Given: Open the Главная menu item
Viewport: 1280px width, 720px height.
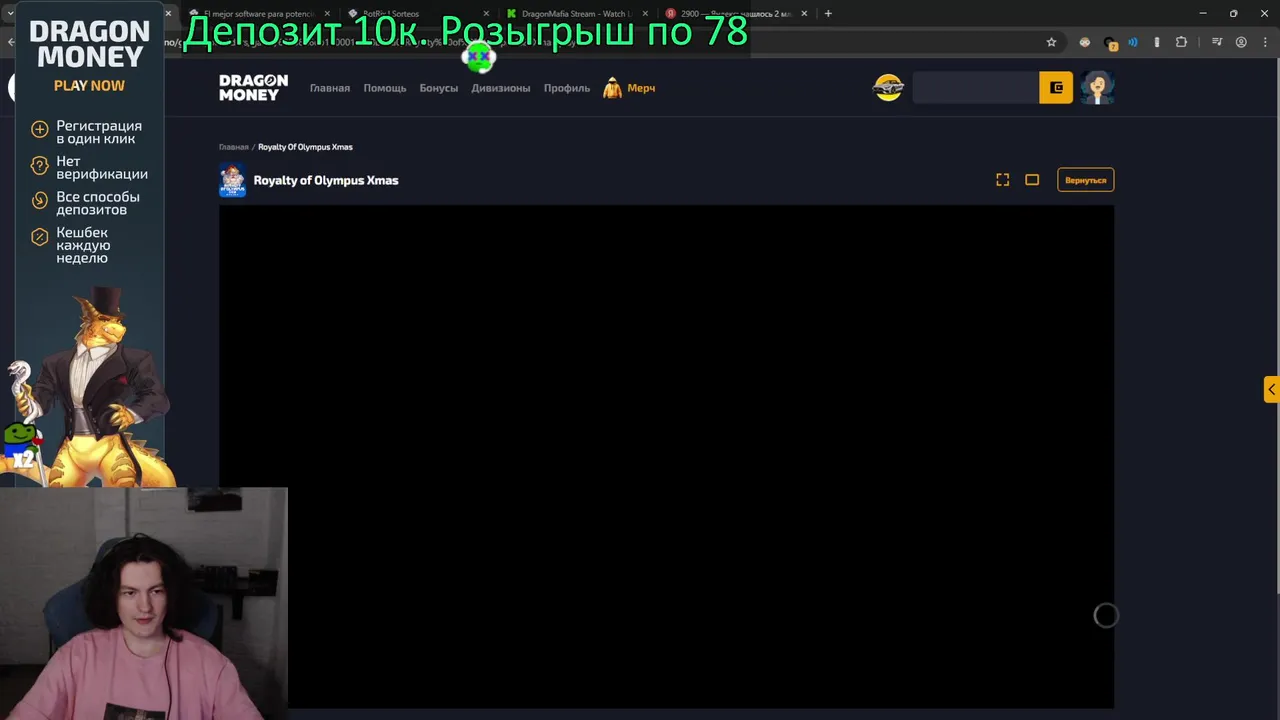Looking at the screenshot, I should [x=329, y=88].
